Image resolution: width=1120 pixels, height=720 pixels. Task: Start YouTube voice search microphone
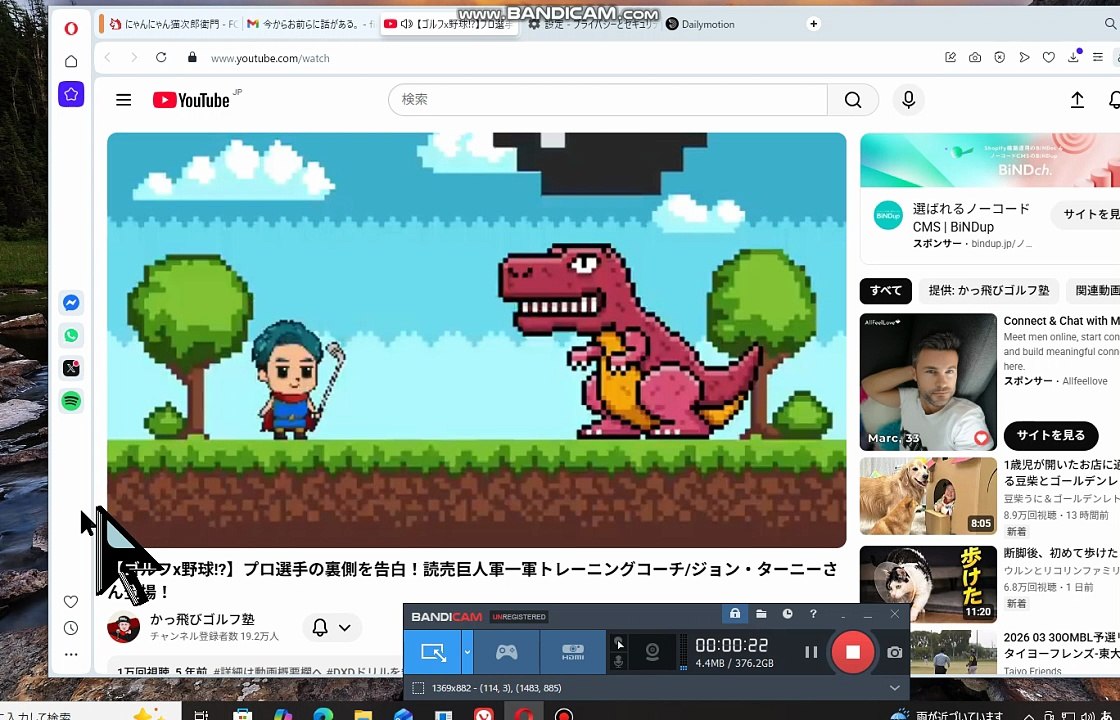click(909, 100)
